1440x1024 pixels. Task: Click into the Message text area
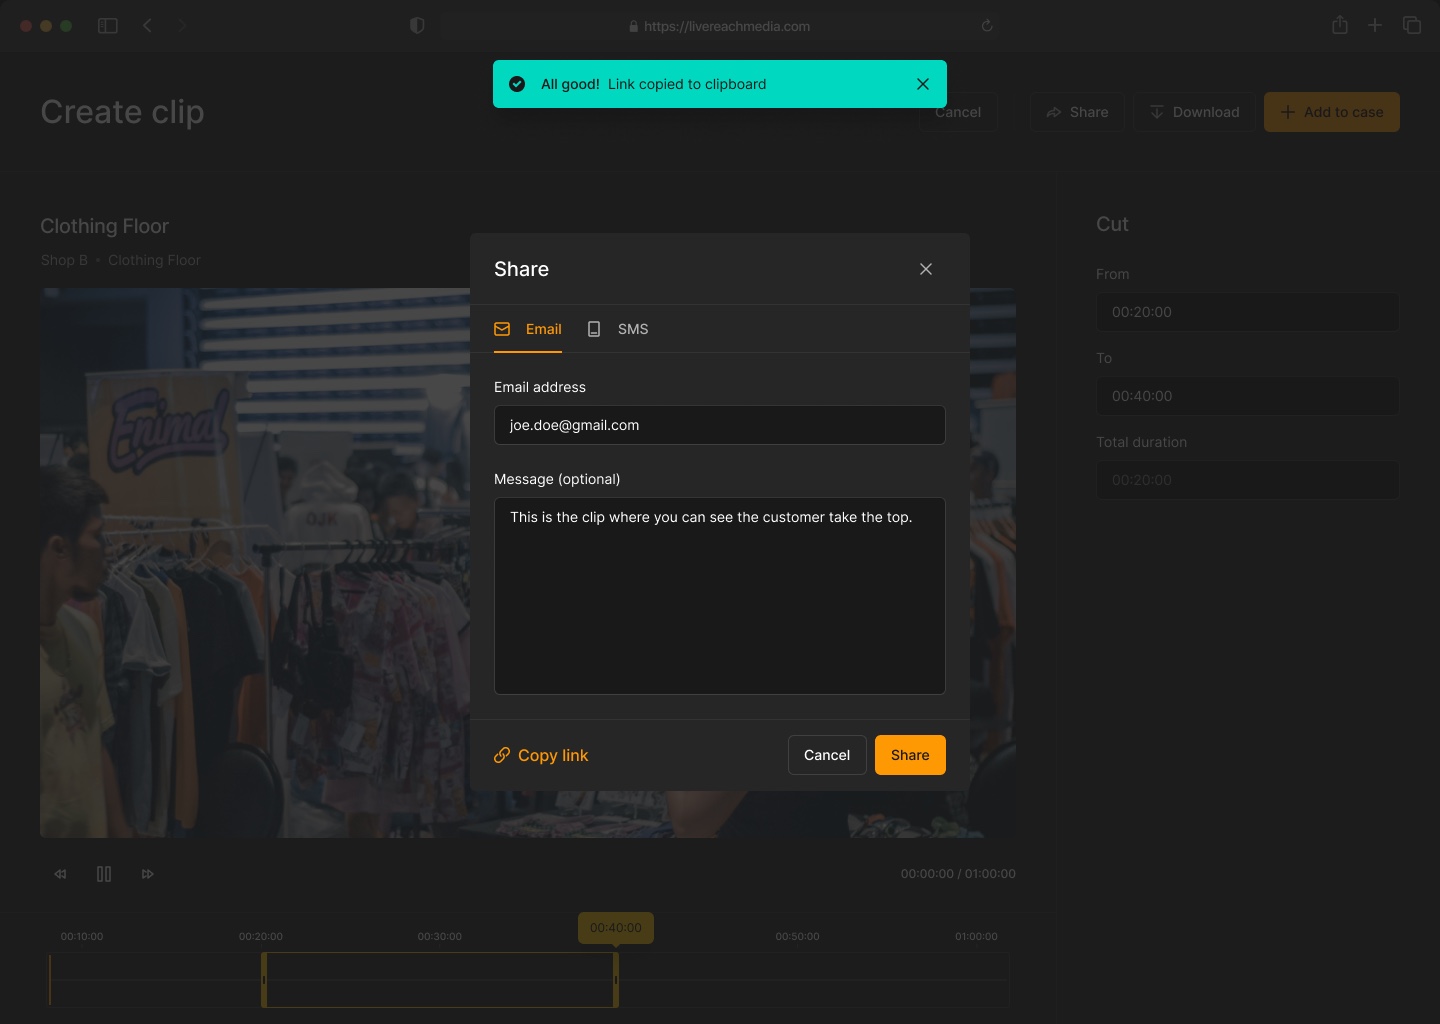click(720, 596)
